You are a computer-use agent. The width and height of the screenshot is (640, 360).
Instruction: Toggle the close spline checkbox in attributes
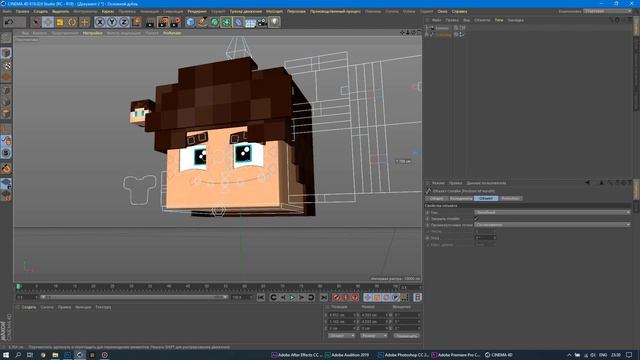click(x=476, y=219)
